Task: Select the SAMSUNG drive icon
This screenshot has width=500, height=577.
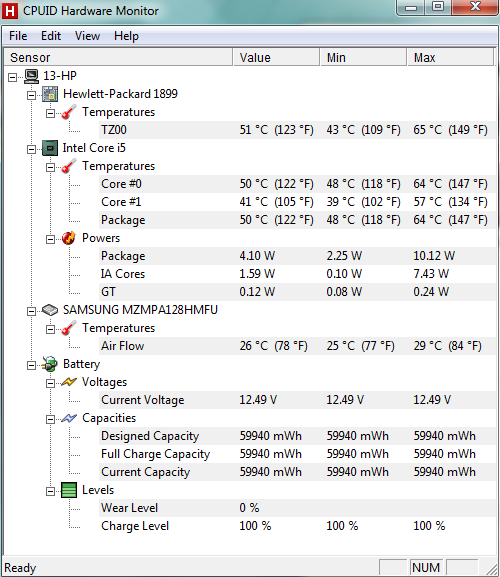Action: coord(50,310)
